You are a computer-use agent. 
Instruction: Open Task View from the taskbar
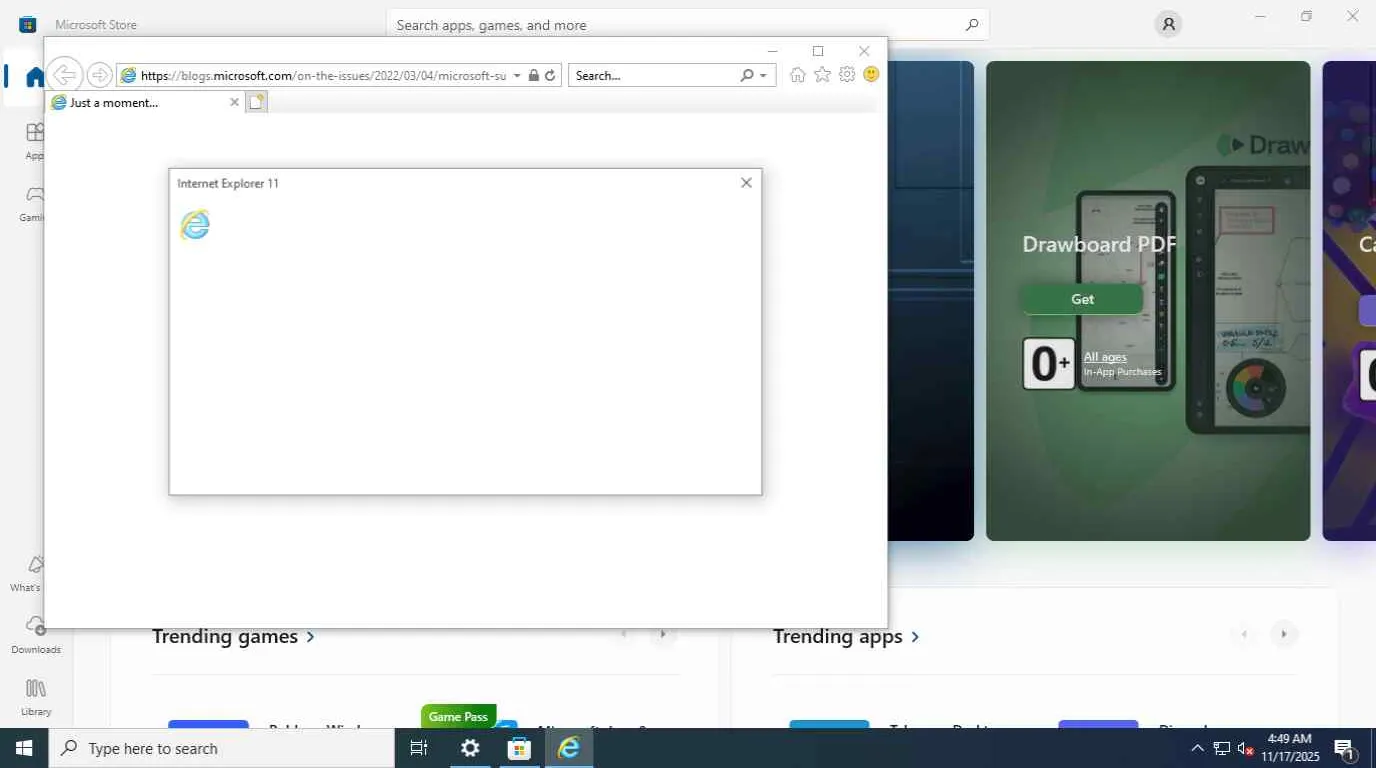419,748
